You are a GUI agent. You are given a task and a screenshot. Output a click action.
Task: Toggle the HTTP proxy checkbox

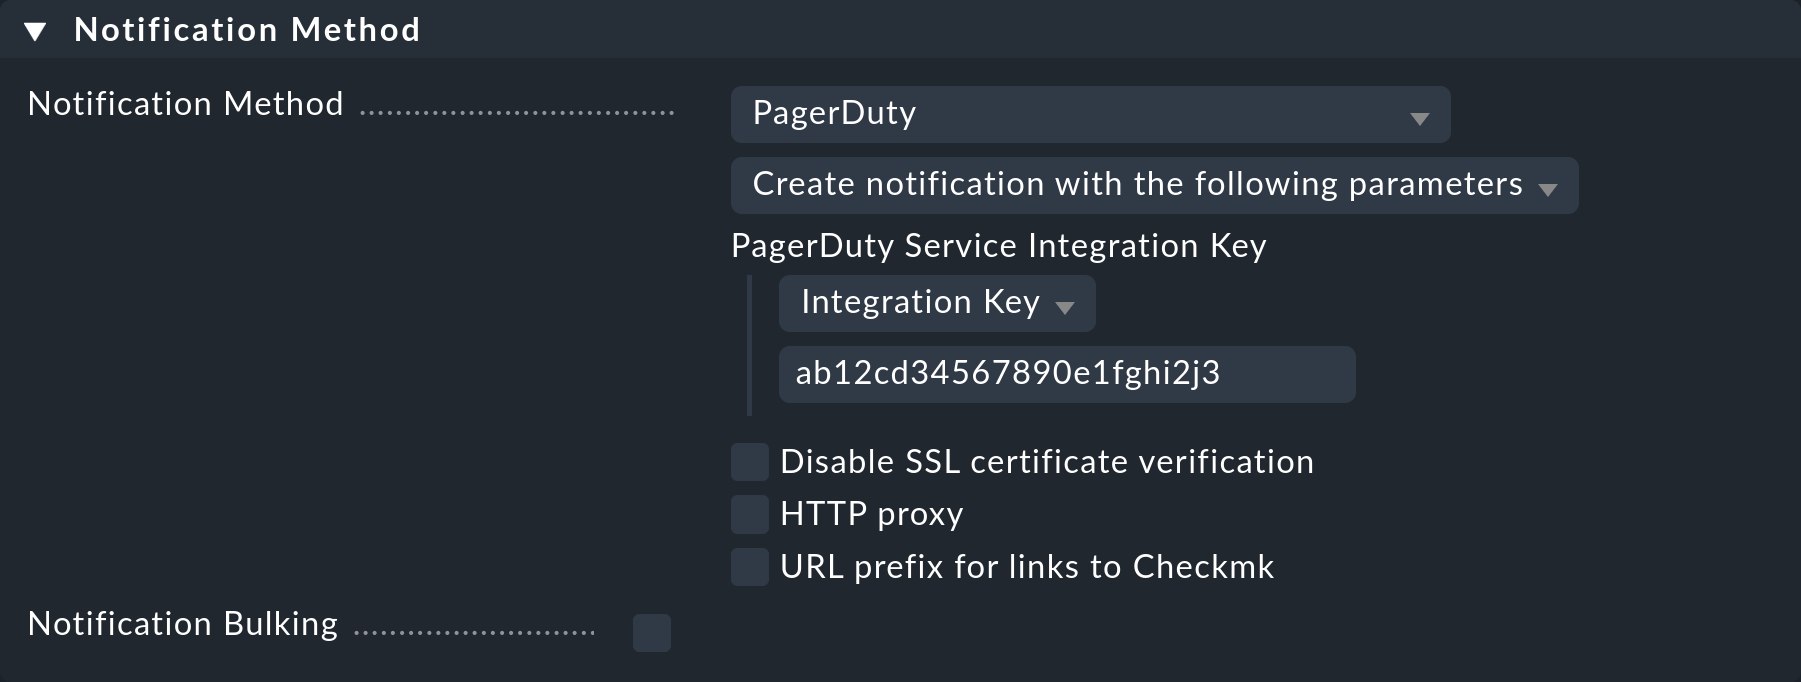click(x=749, y=514)
